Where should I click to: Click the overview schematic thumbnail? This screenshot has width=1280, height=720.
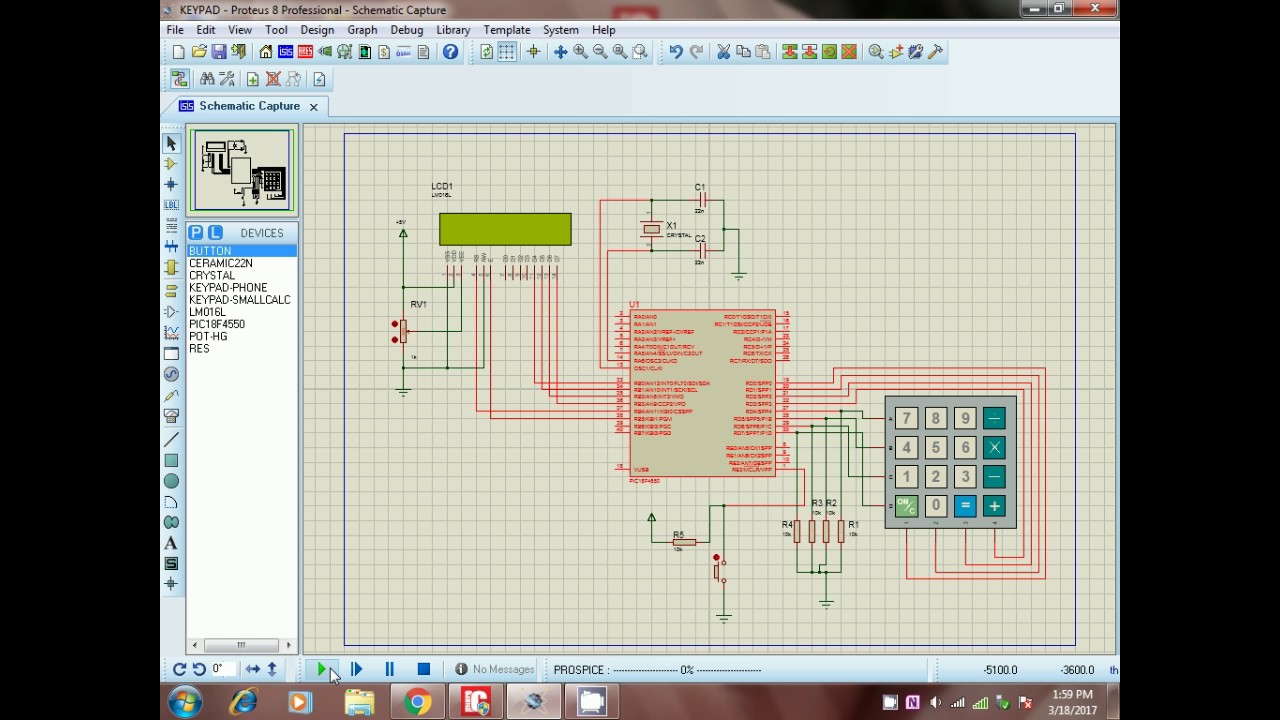point(242,170)
